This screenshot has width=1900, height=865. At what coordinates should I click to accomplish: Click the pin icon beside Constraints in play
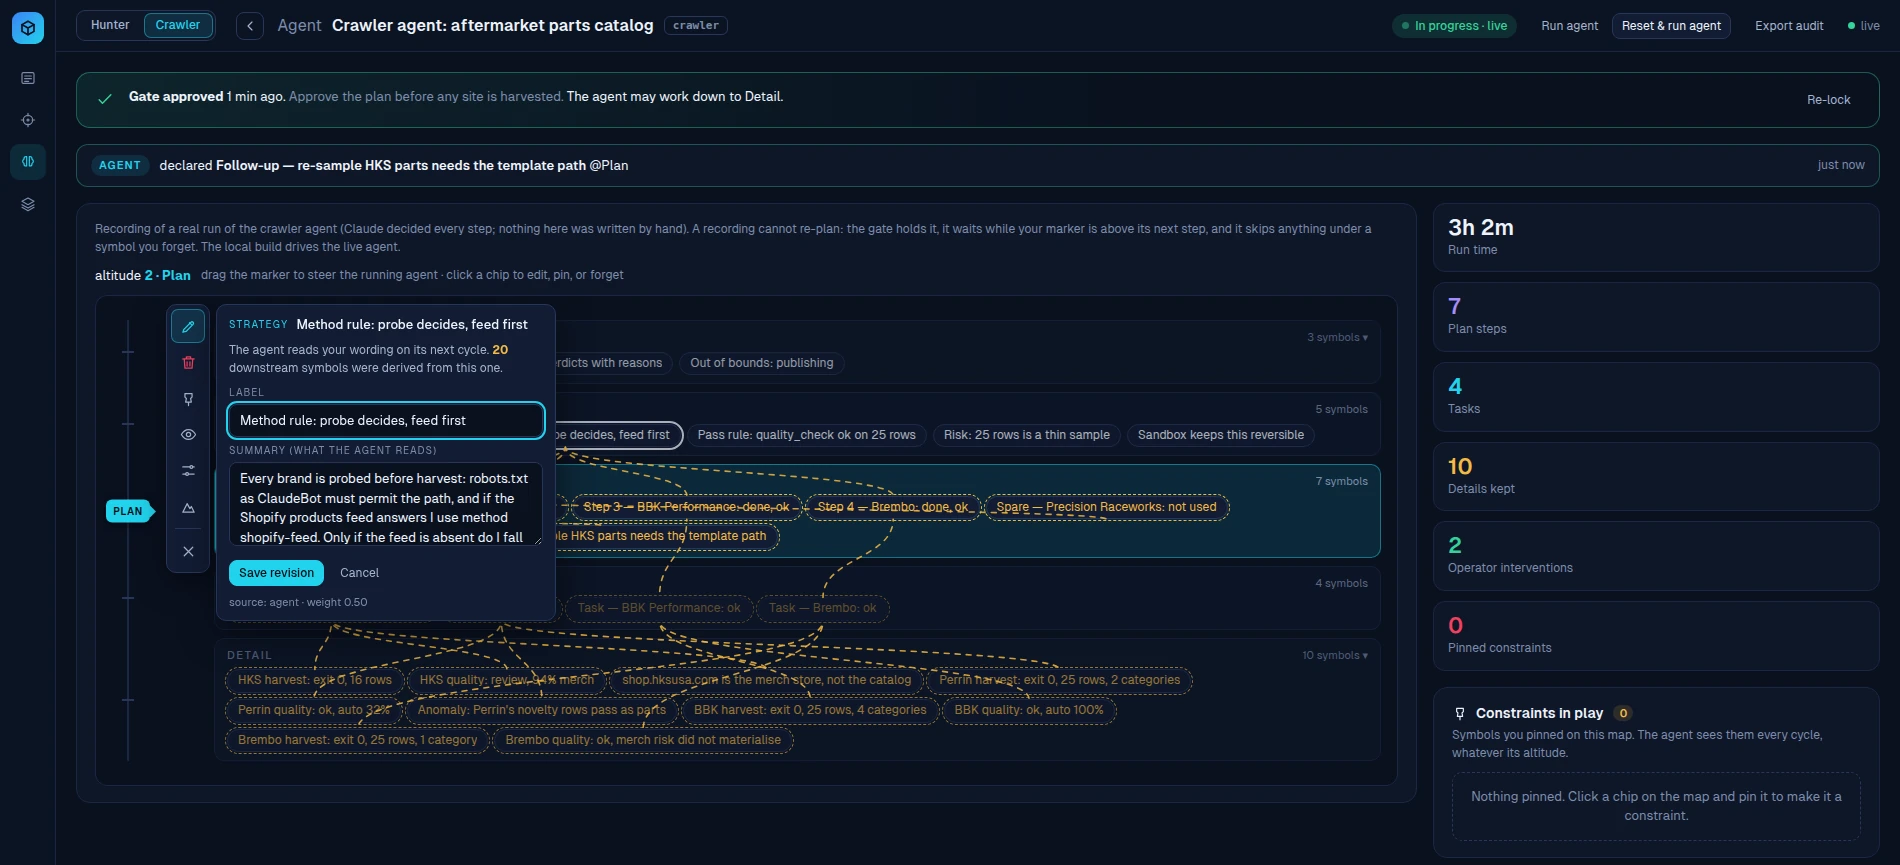click(x=1460, y=714)
